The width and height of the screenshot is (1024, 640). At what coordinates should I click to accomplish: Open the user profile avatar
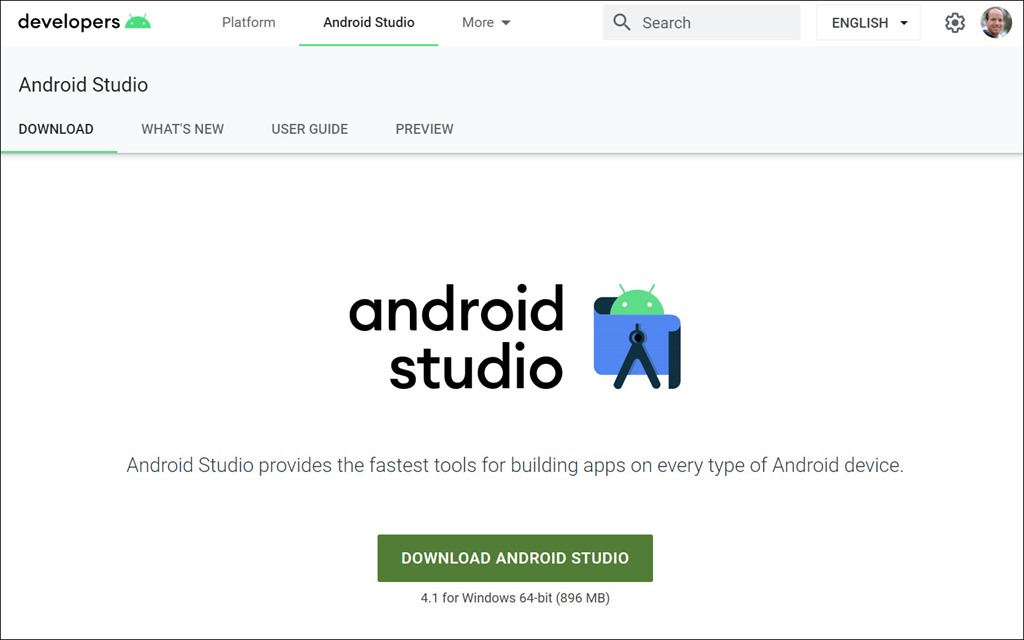pyautogui.click(x=996, y=23)
